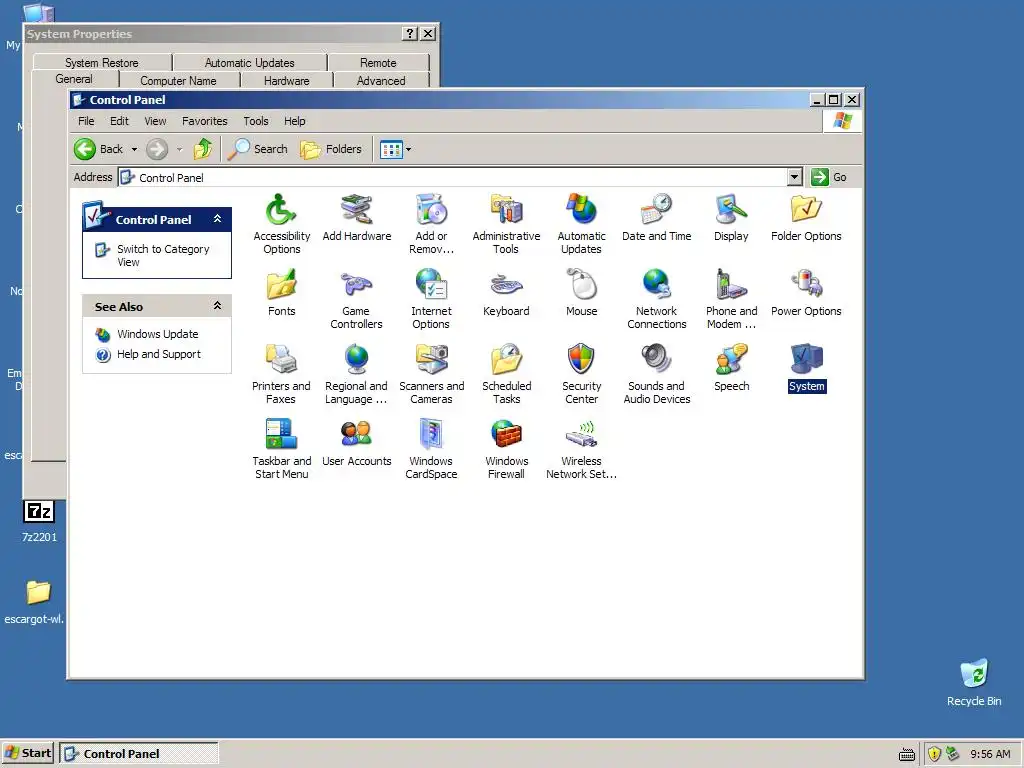This screenshot has width=1024, height=768.
Task: Select the Display icon
Action: [731, 217]
